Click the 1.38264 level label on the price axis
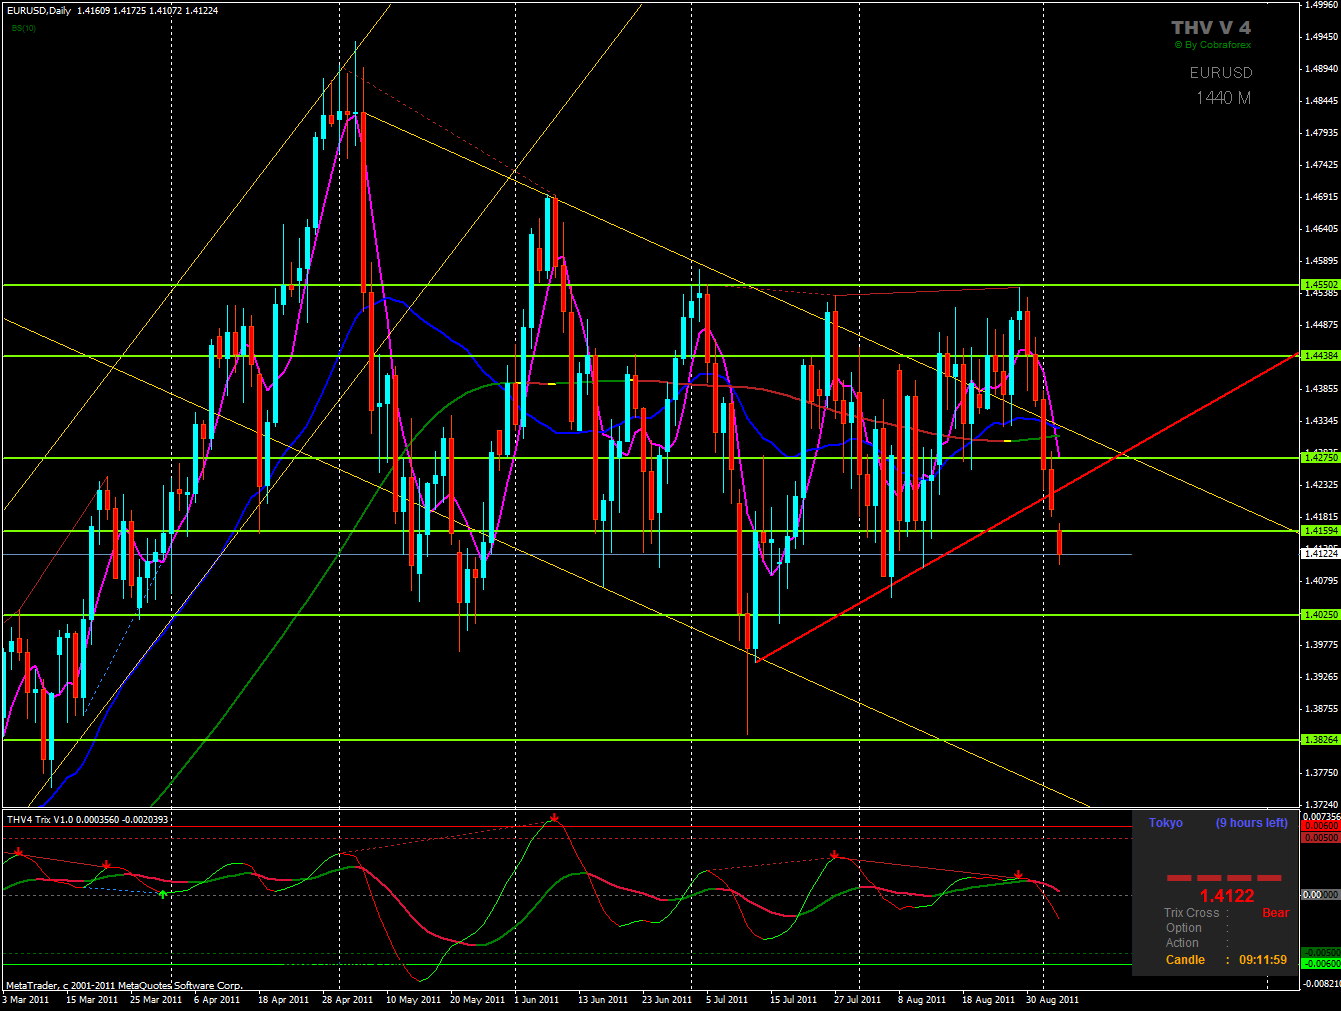This screenshot has height=1011, width=1341. (x=1320, y=740)
